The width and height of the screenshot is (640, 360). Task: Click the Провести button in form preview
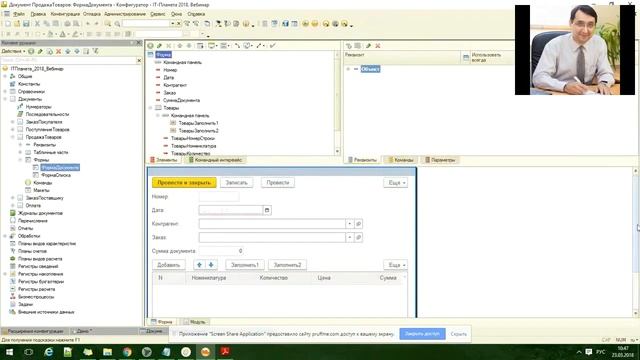click(x=278, y=182)
